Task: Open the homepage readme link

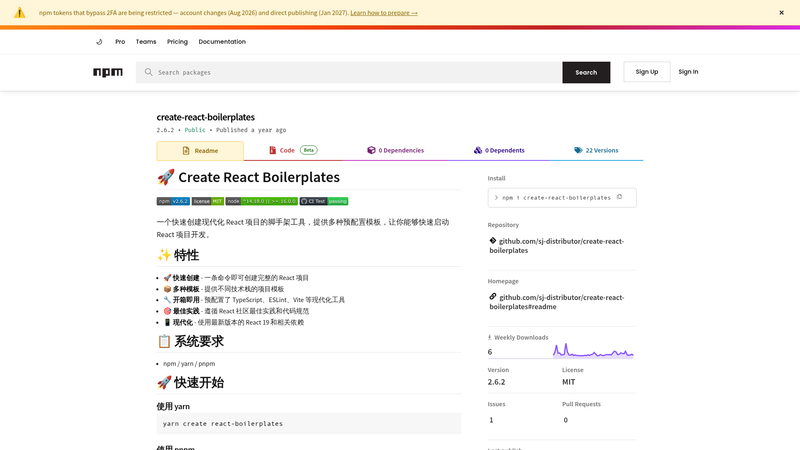Action: pyautogui.click(x=557, y=302)
